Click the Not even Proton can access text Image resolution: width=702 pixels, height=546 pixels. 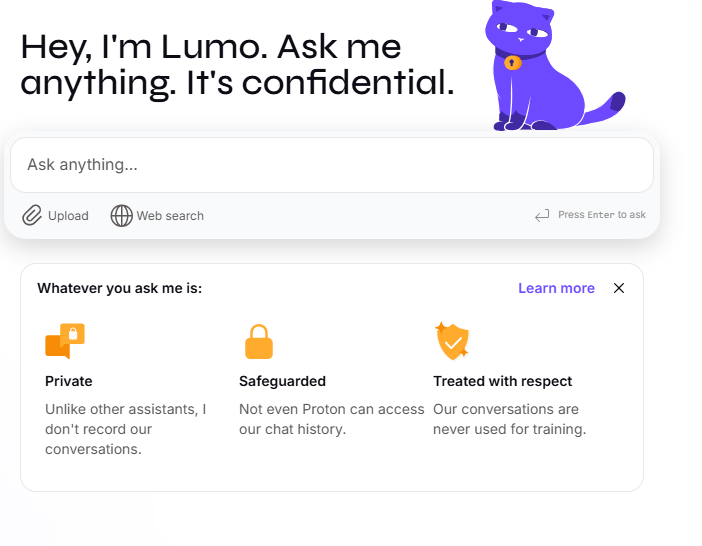(x=332, y=409)
